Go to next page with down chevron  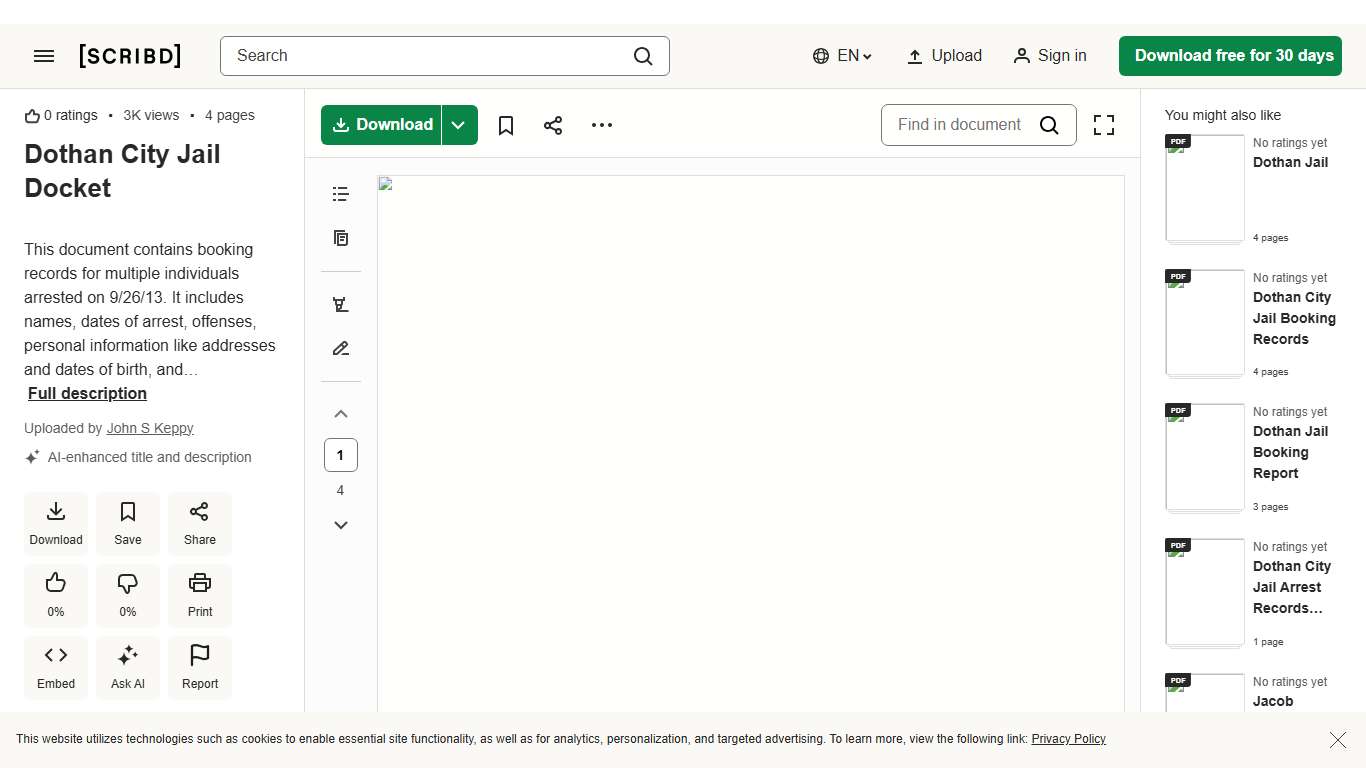[341, 525]
